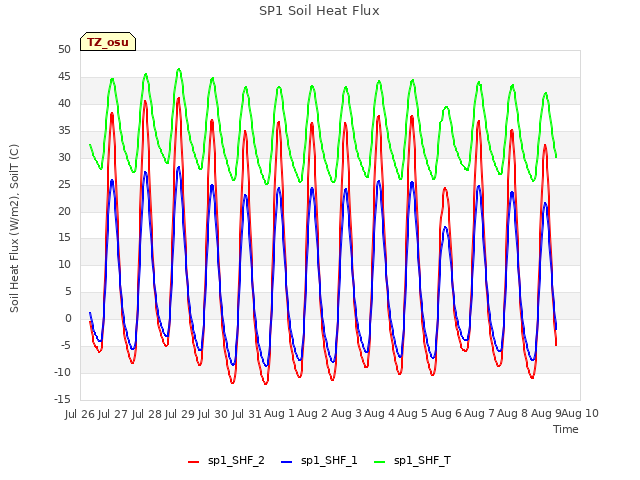Image resolution: width=640 pixels, height=480 pixels.
Task: Click the Aug 1 x-axis tick label
Action: click(280, 413)
